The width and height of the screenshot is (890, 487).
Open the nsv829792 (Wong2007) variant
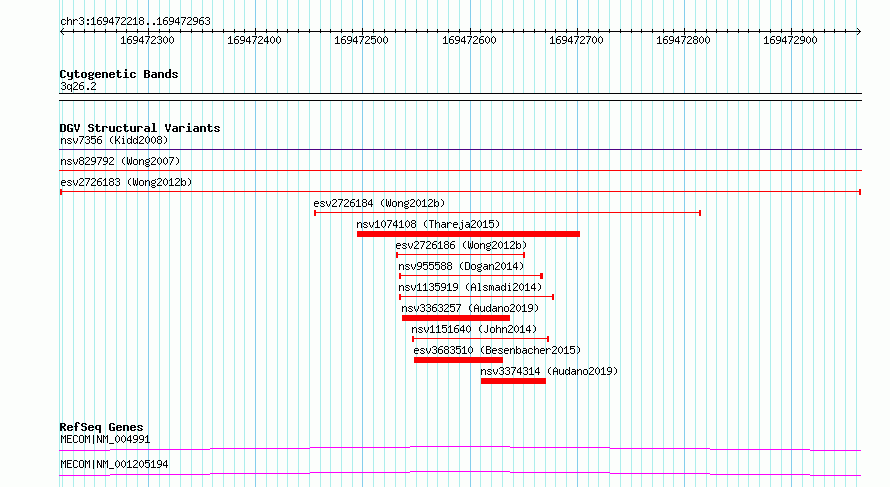pos(120,161)
